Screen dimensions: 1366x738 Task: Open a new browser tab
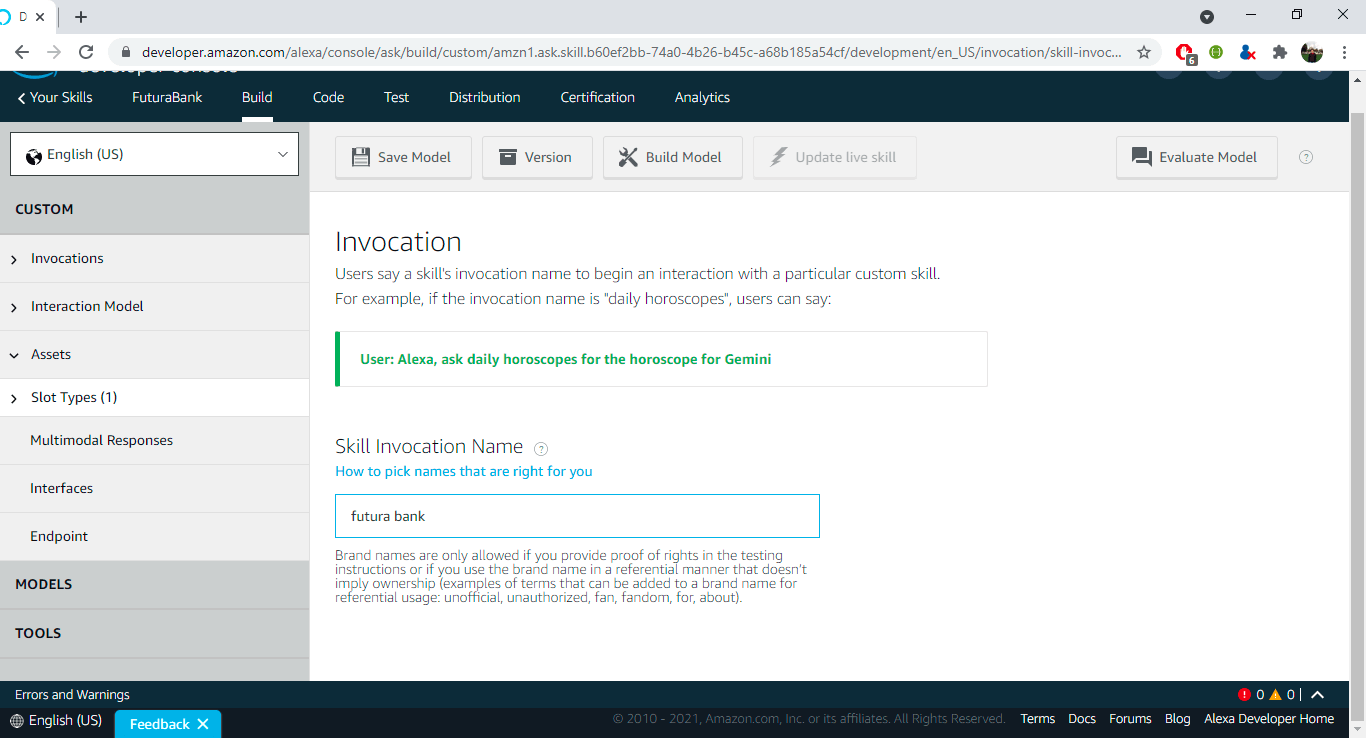[81, 16]
